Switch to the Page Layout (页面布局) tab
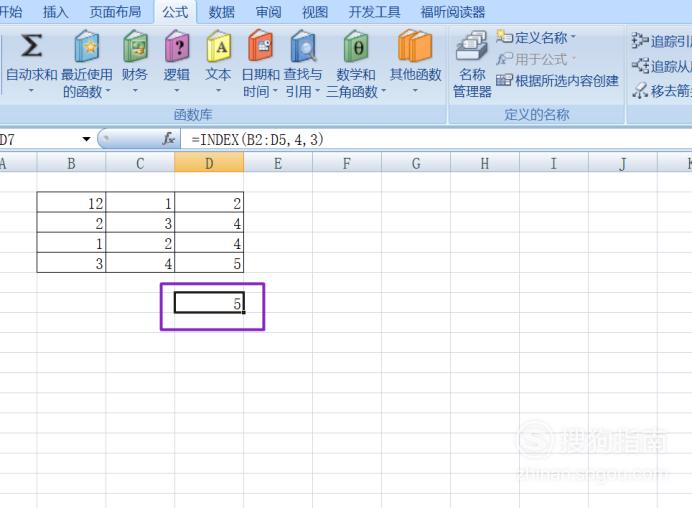This screenshot has height=508, width=692. pos(115,12)
